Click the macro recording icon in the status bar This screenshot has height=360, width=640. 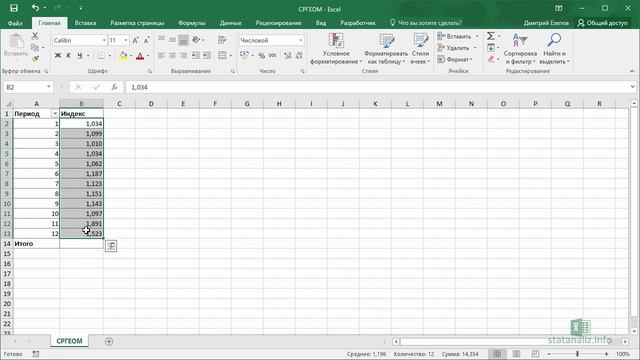[36, 354]
